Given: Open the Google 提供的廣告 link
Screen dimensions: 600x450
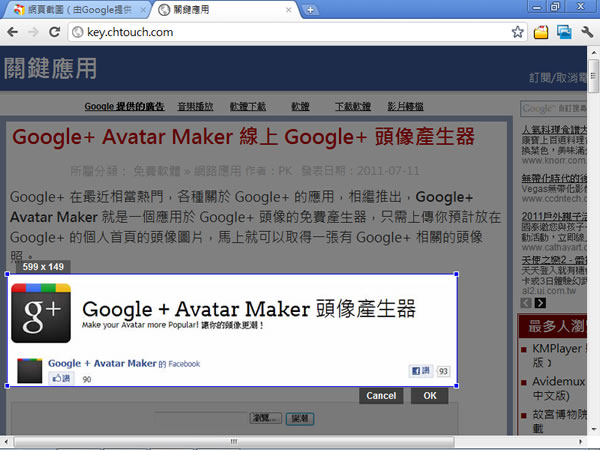Looking at the screenshot, I should [124, 106].
